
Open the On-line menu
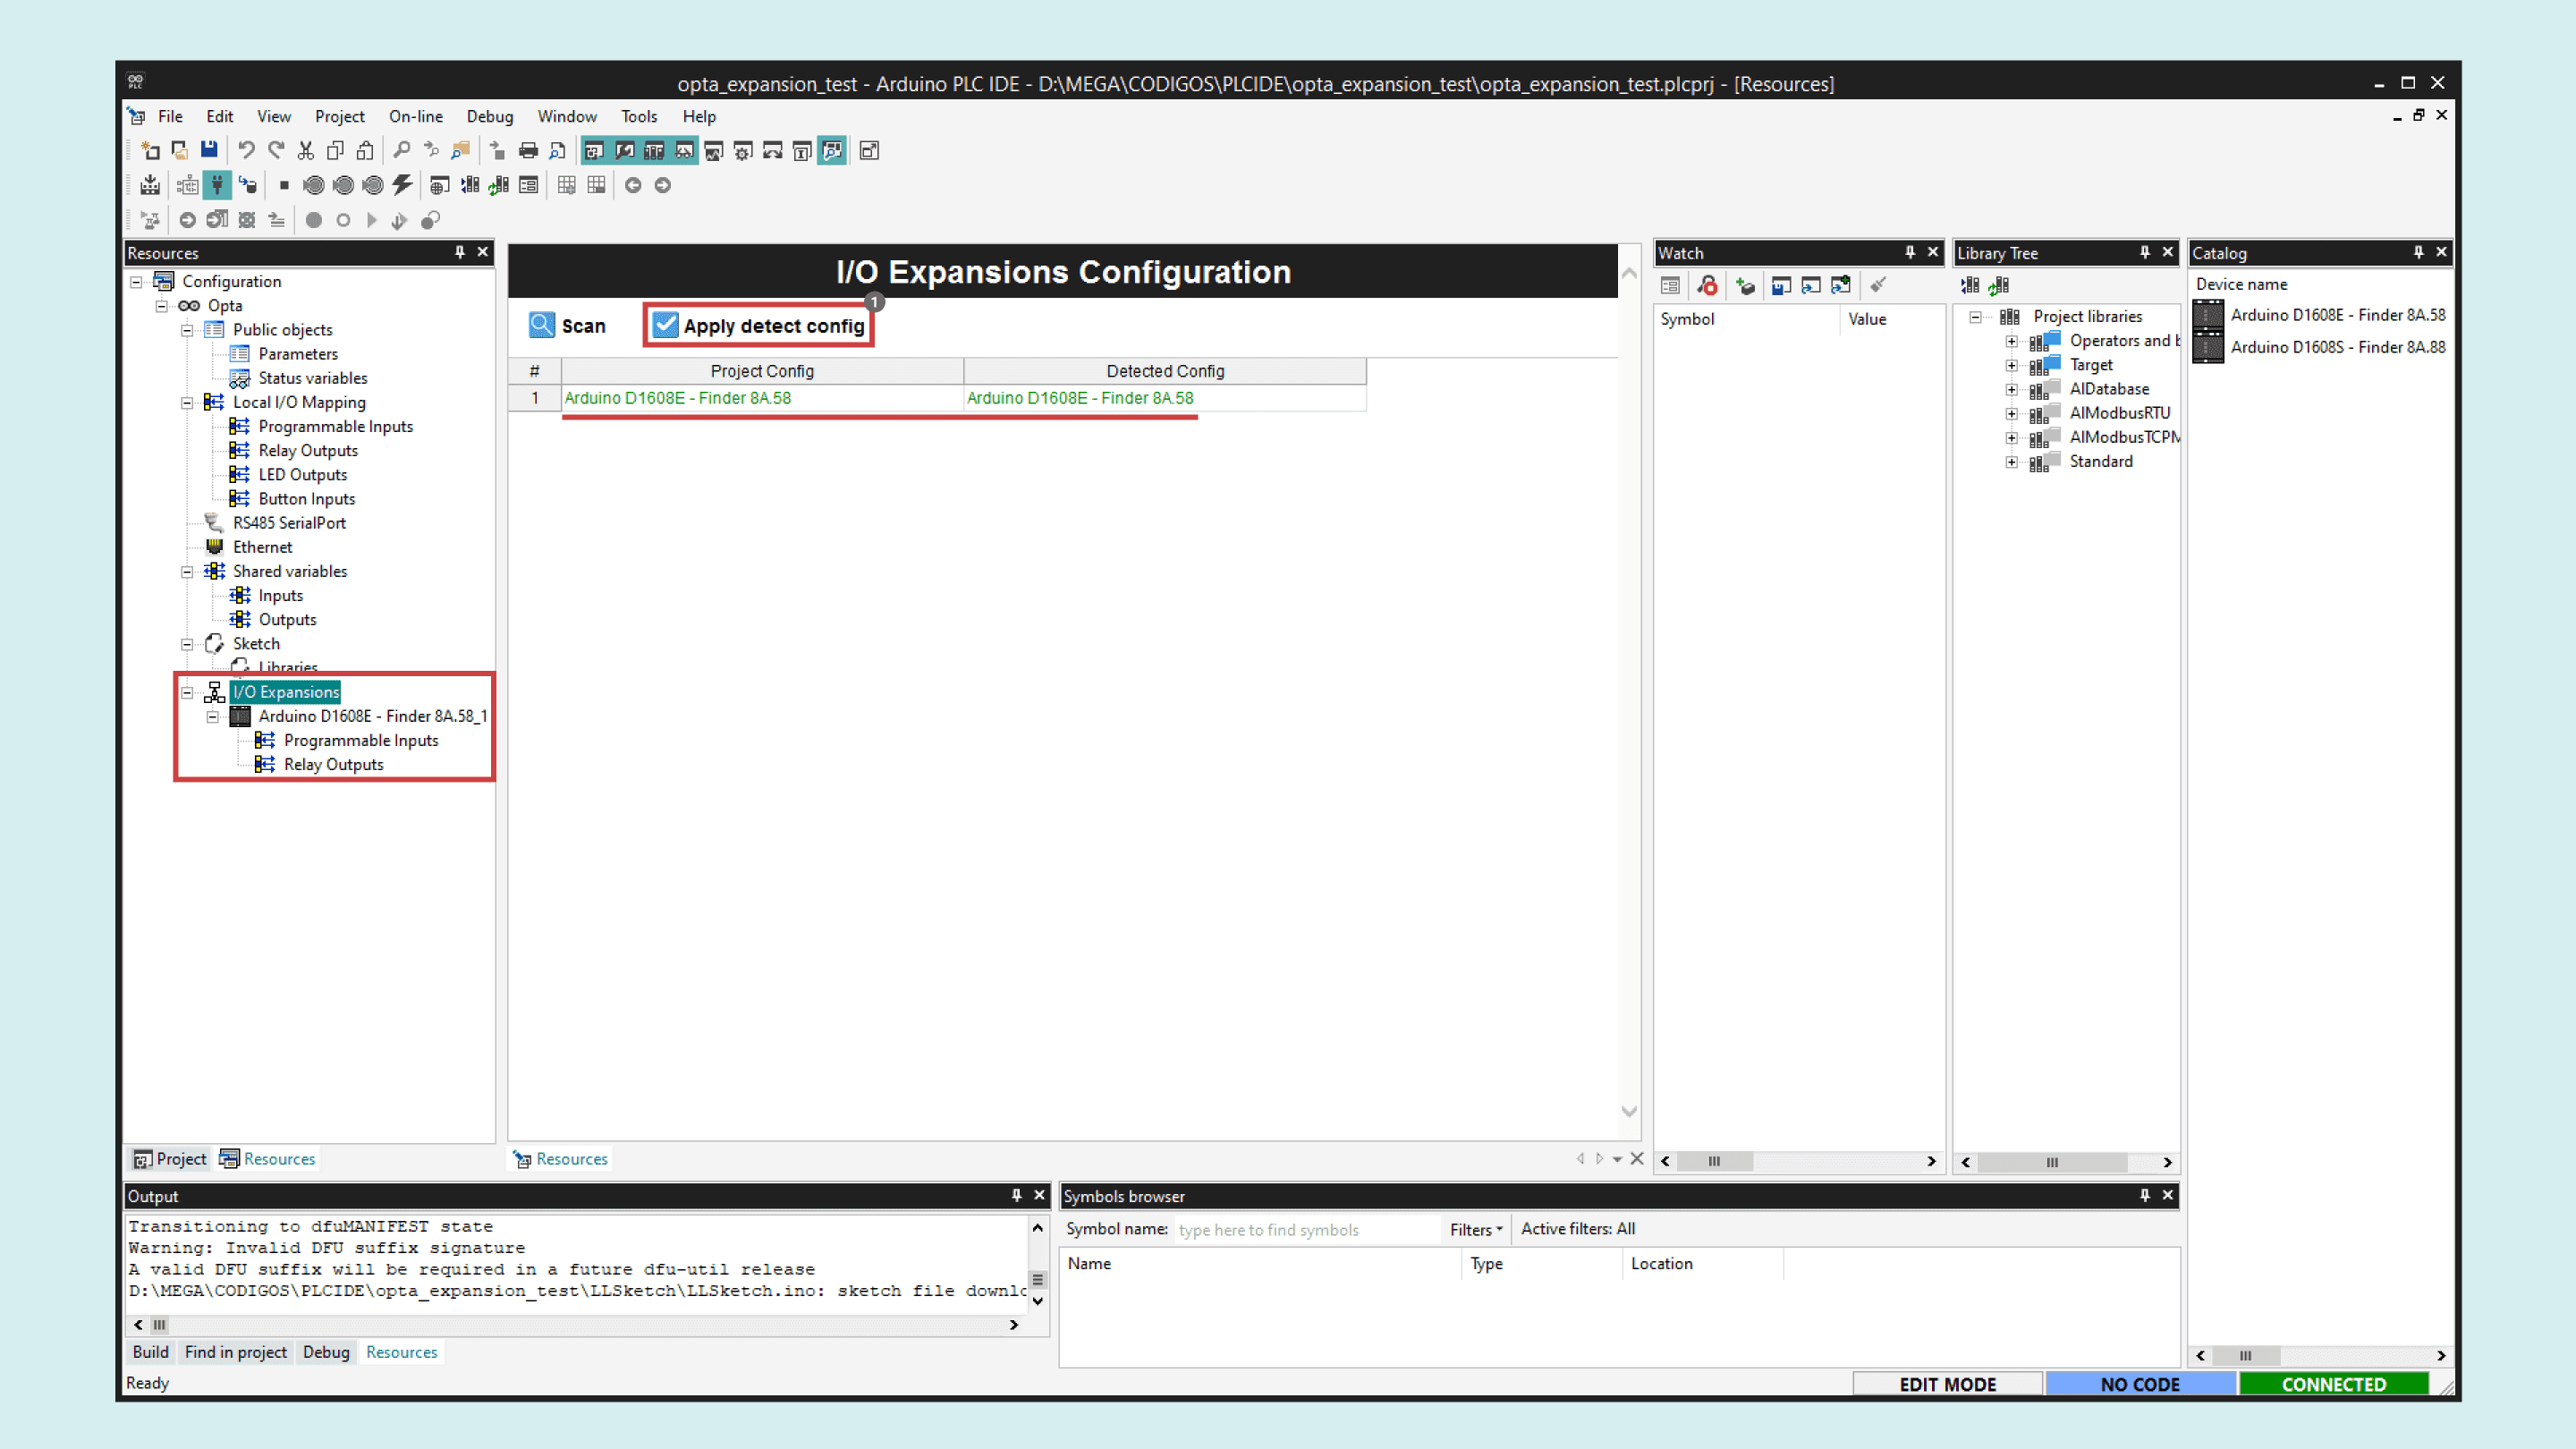point(415,116)
